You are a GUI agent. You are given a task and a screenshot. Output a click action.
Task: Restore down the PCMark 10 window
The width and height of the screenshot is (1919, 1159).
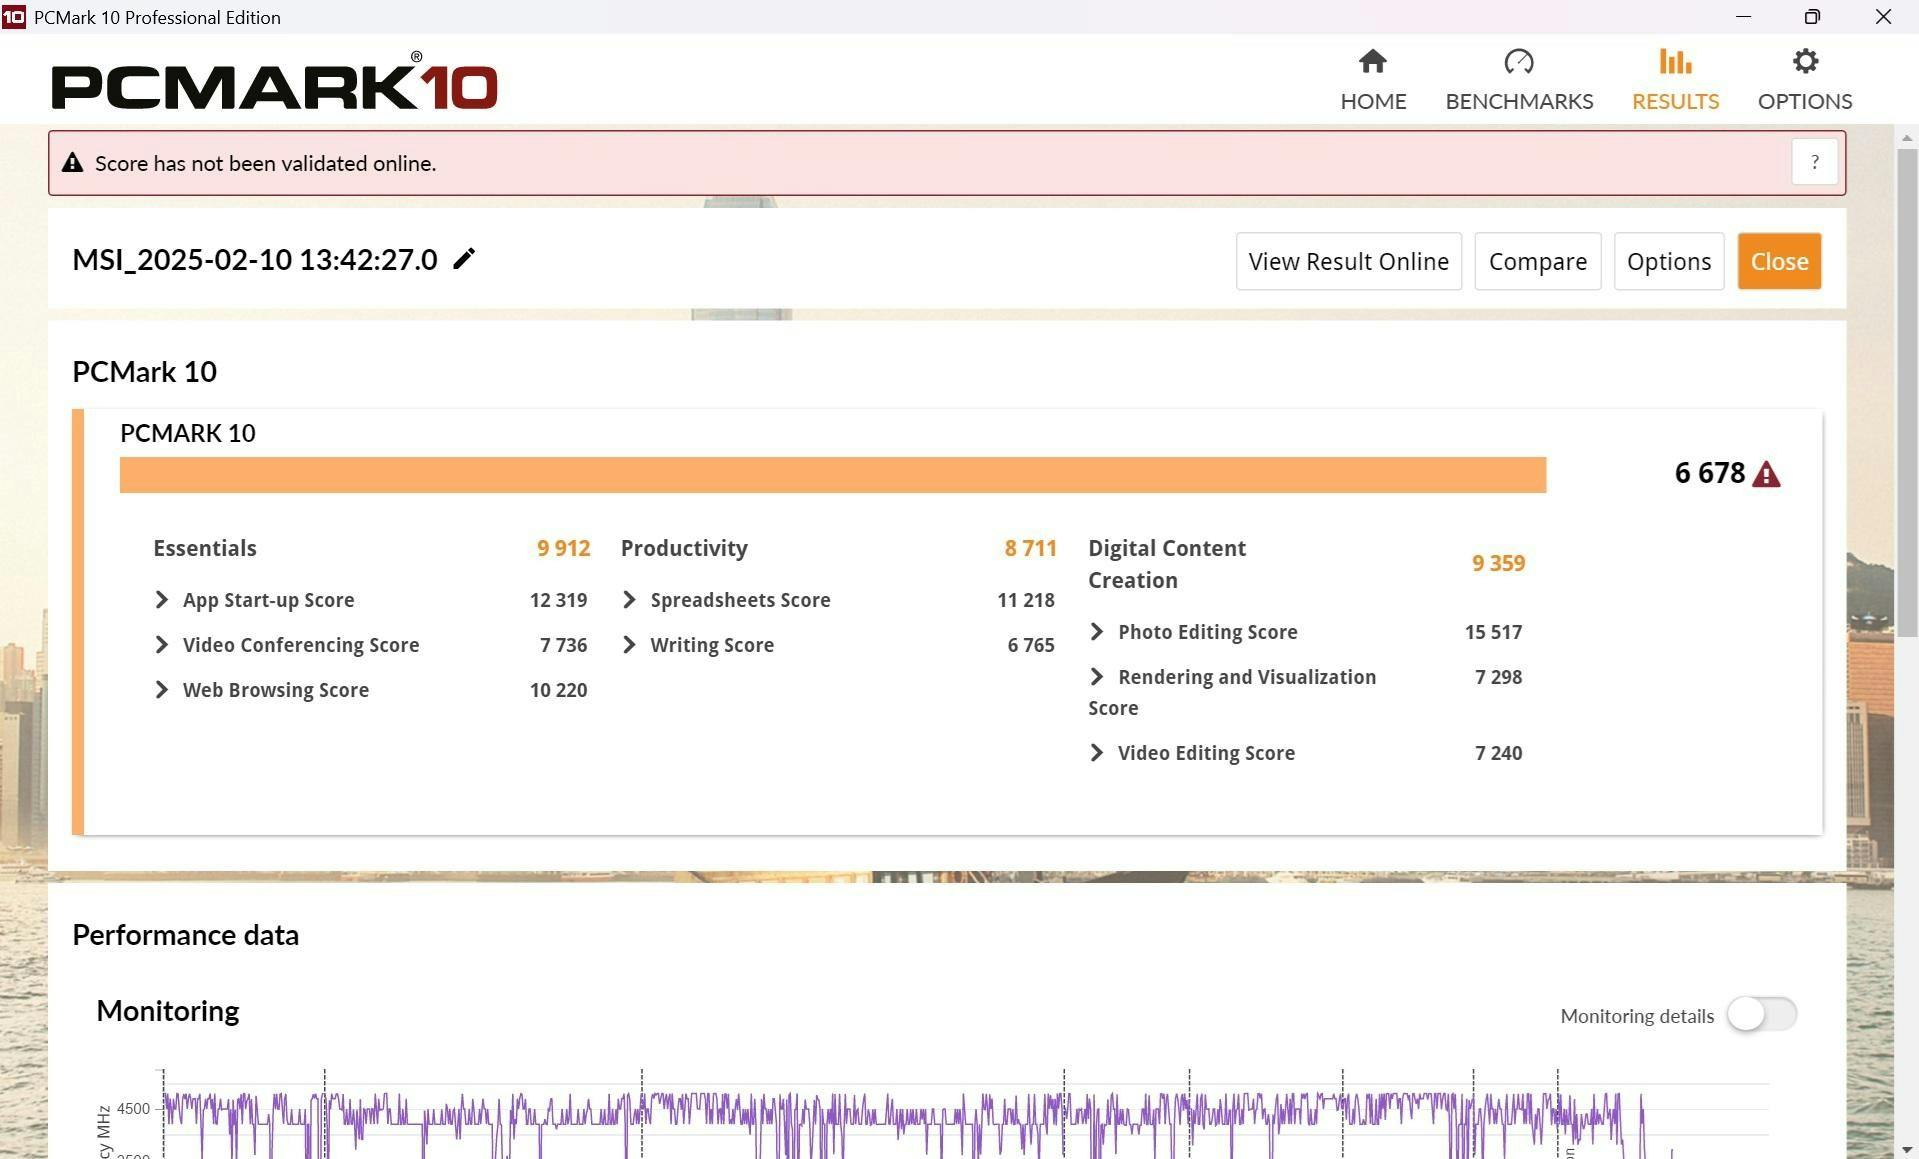[1812, 17]
